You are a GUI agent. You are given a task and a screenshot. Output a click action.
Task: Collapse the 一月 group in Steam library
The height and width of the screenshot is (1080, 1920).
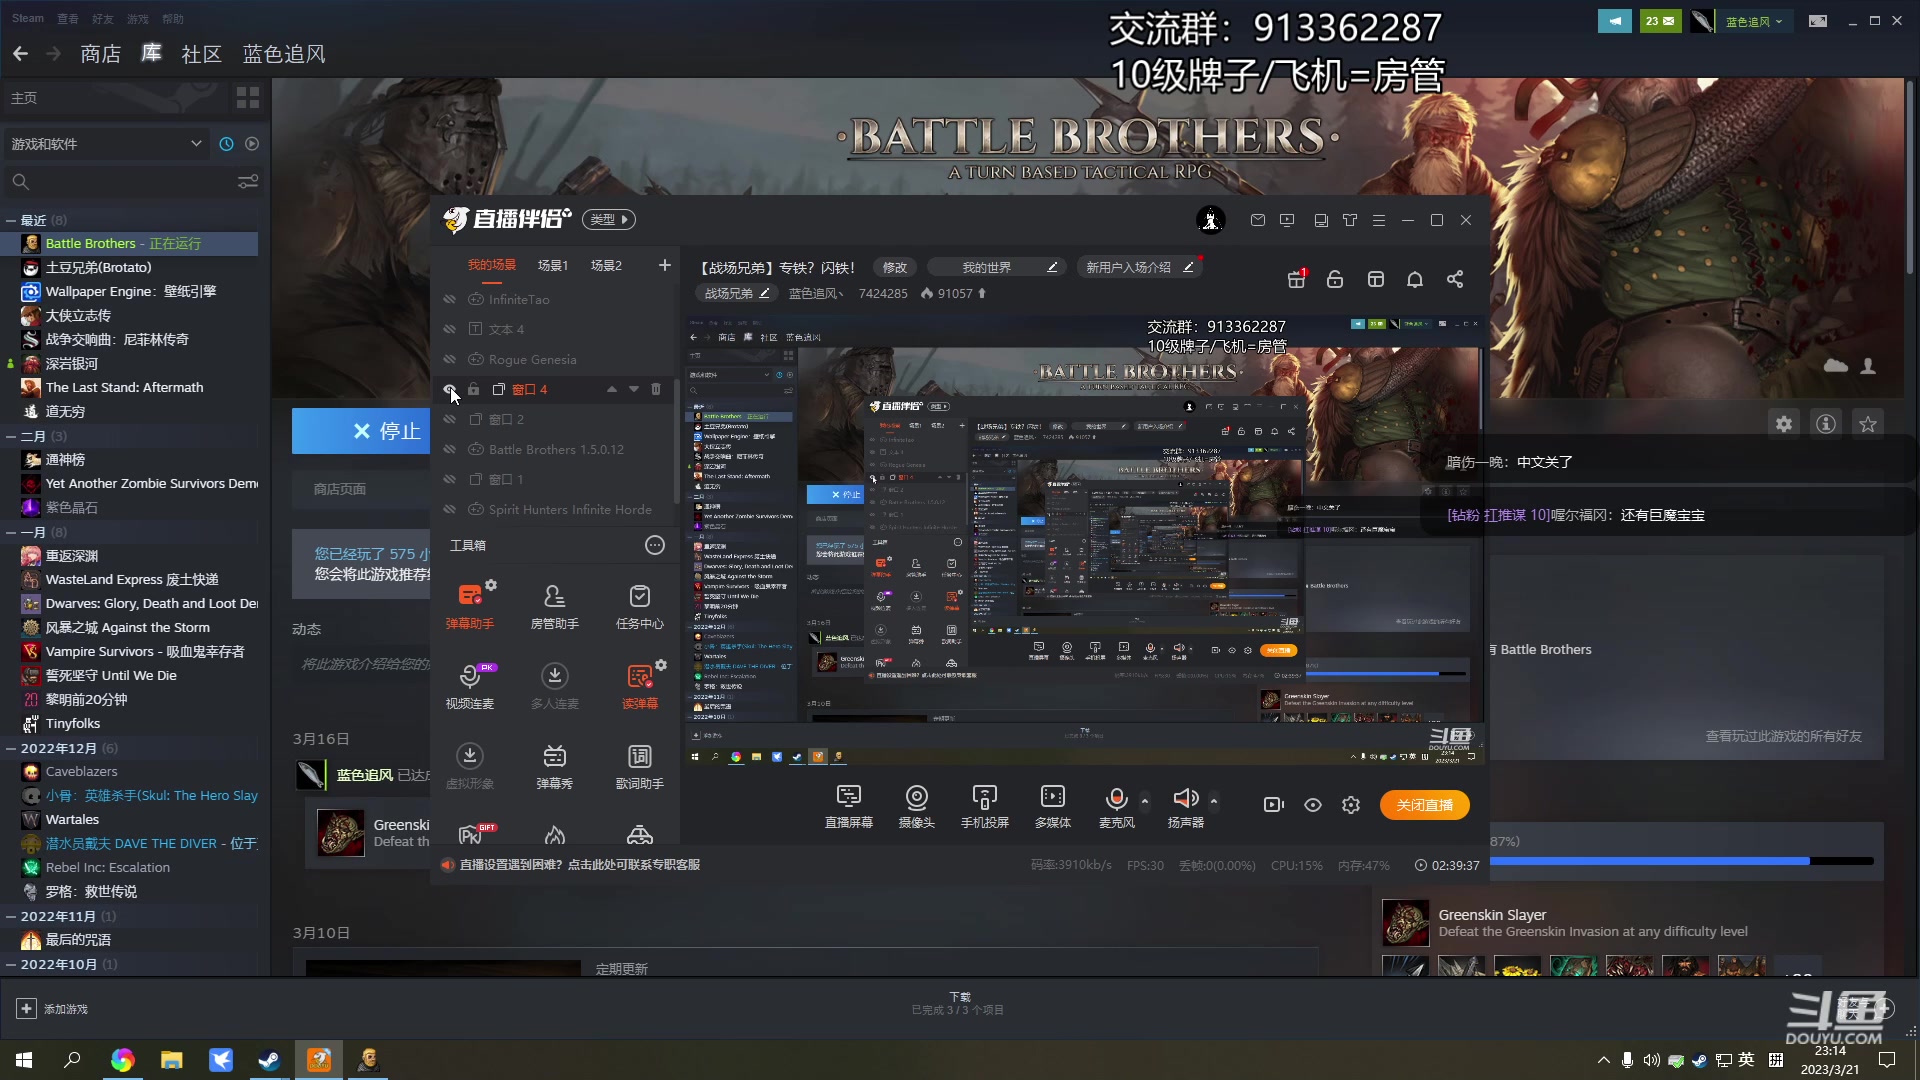(11, 532)
